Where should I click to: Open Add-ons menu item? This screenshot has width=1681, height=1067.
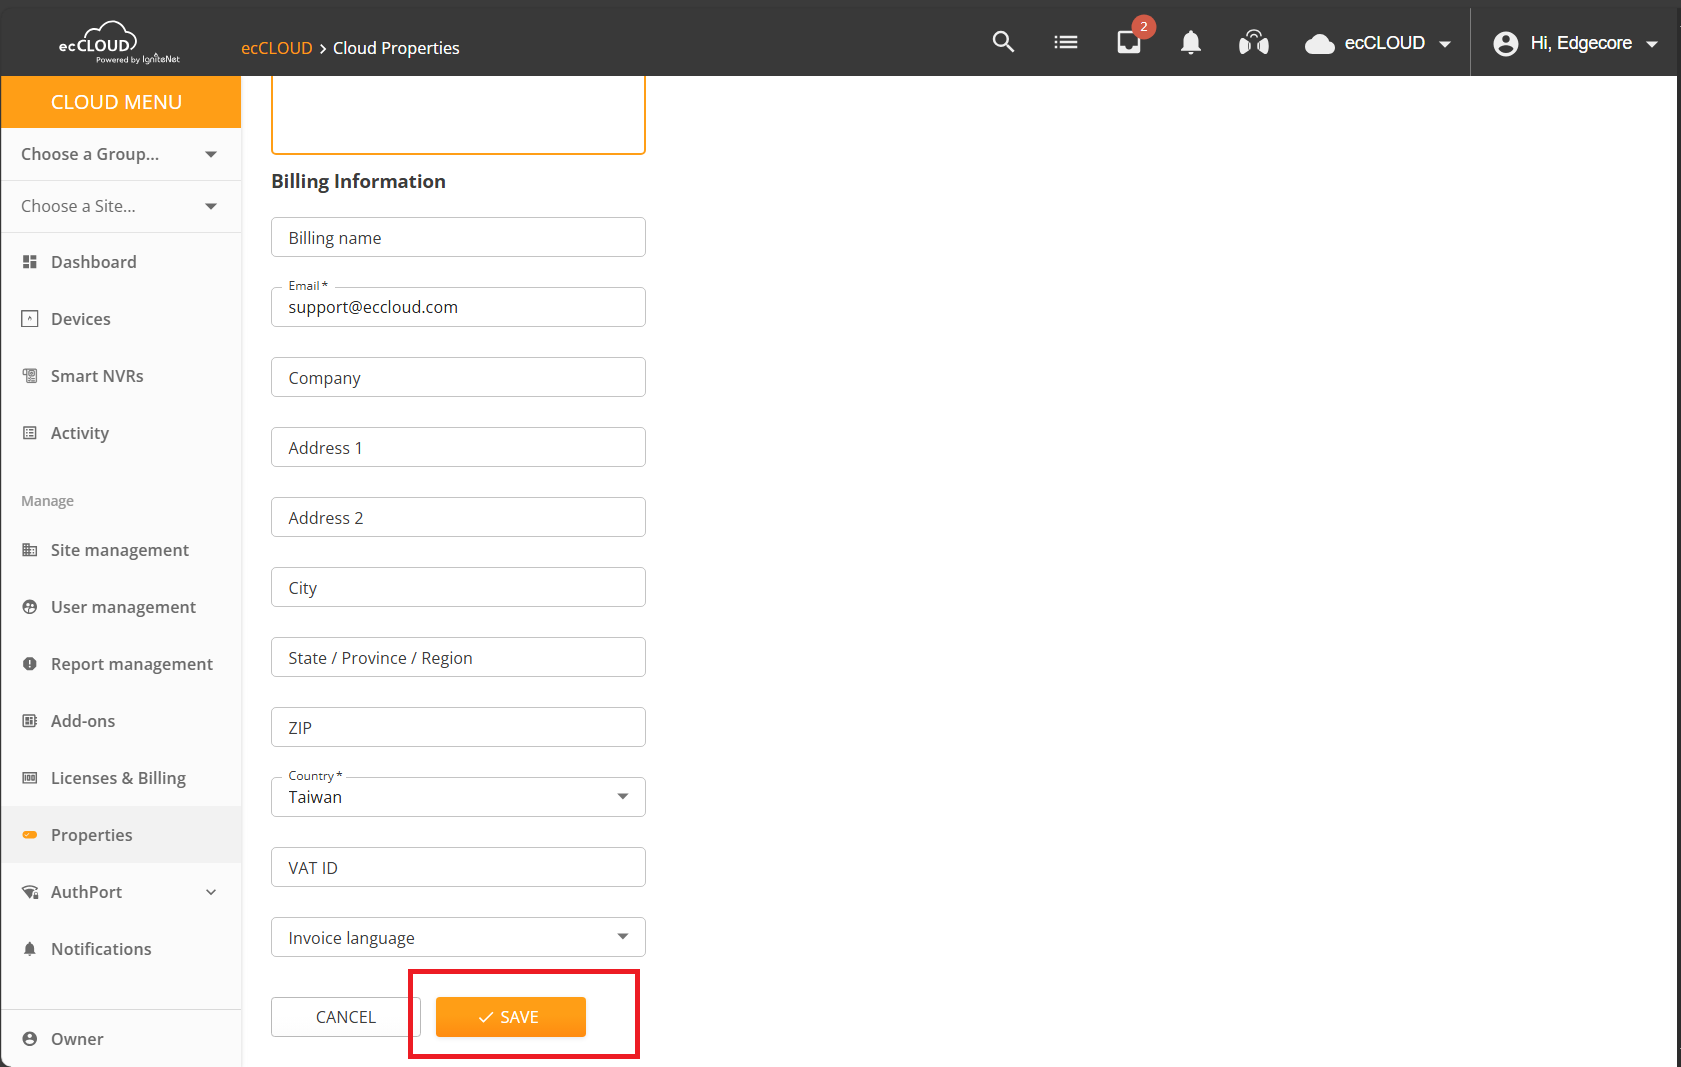[x=121, y=721]
